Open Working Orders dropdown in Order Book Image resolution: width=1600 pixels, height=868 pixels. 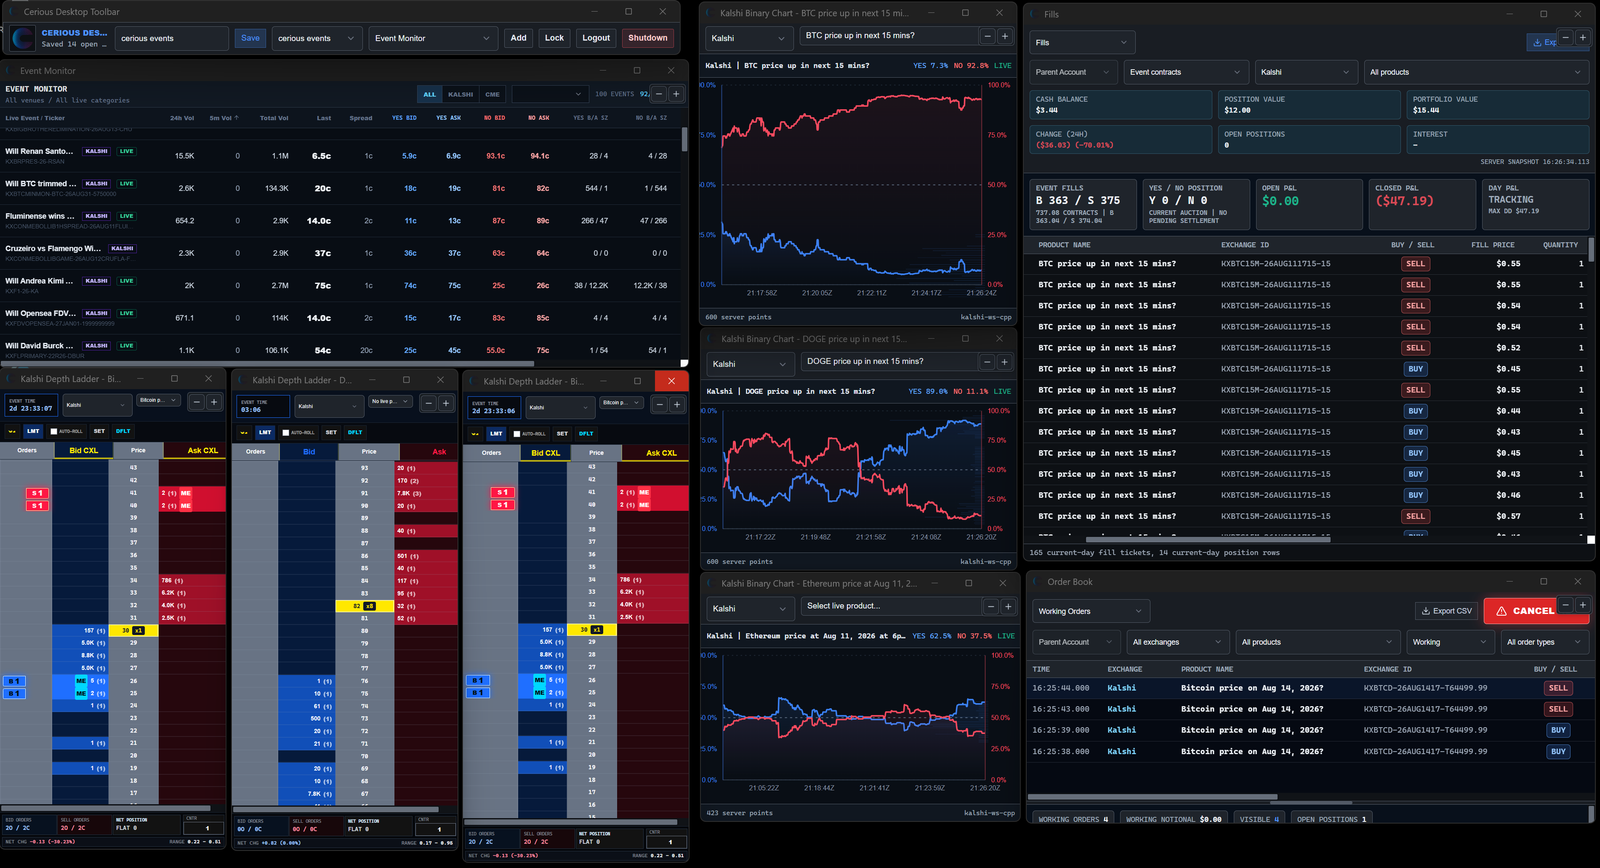click(x=1090, y=611)
